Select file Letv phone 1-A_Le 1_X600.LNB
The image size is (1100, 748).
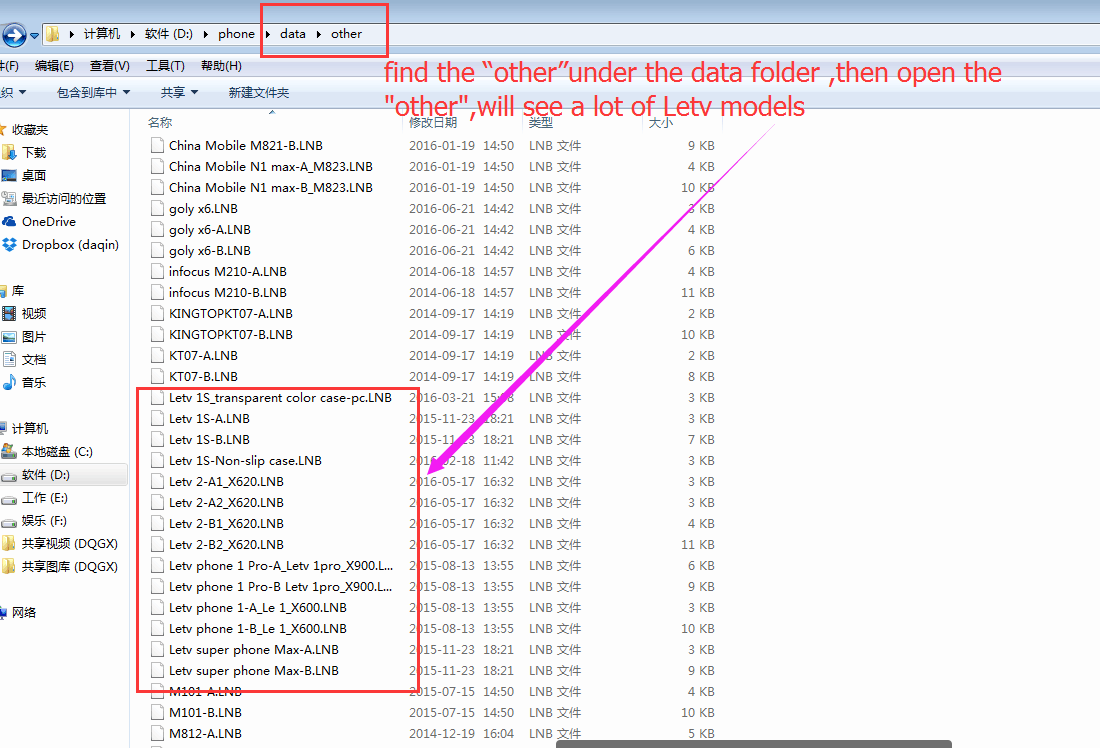click(257, 608)
